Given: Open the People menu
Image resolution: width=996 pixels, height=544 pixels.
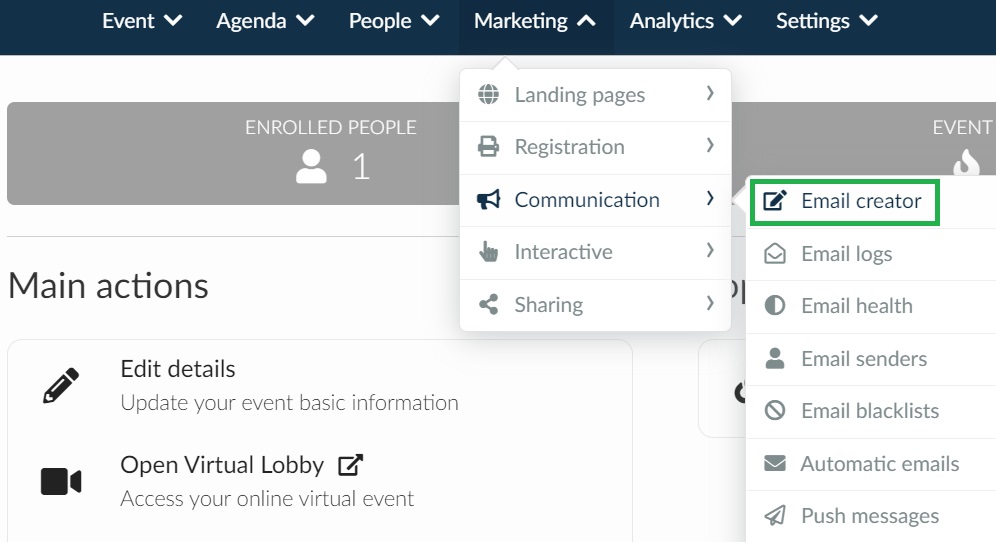Looking at the screenshot, I should tap(394, 21).
